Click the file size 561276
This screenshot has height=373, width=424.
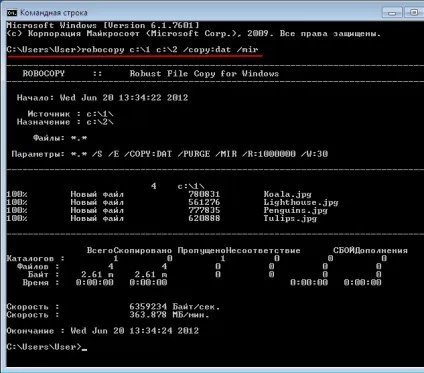tap(204, 202)
